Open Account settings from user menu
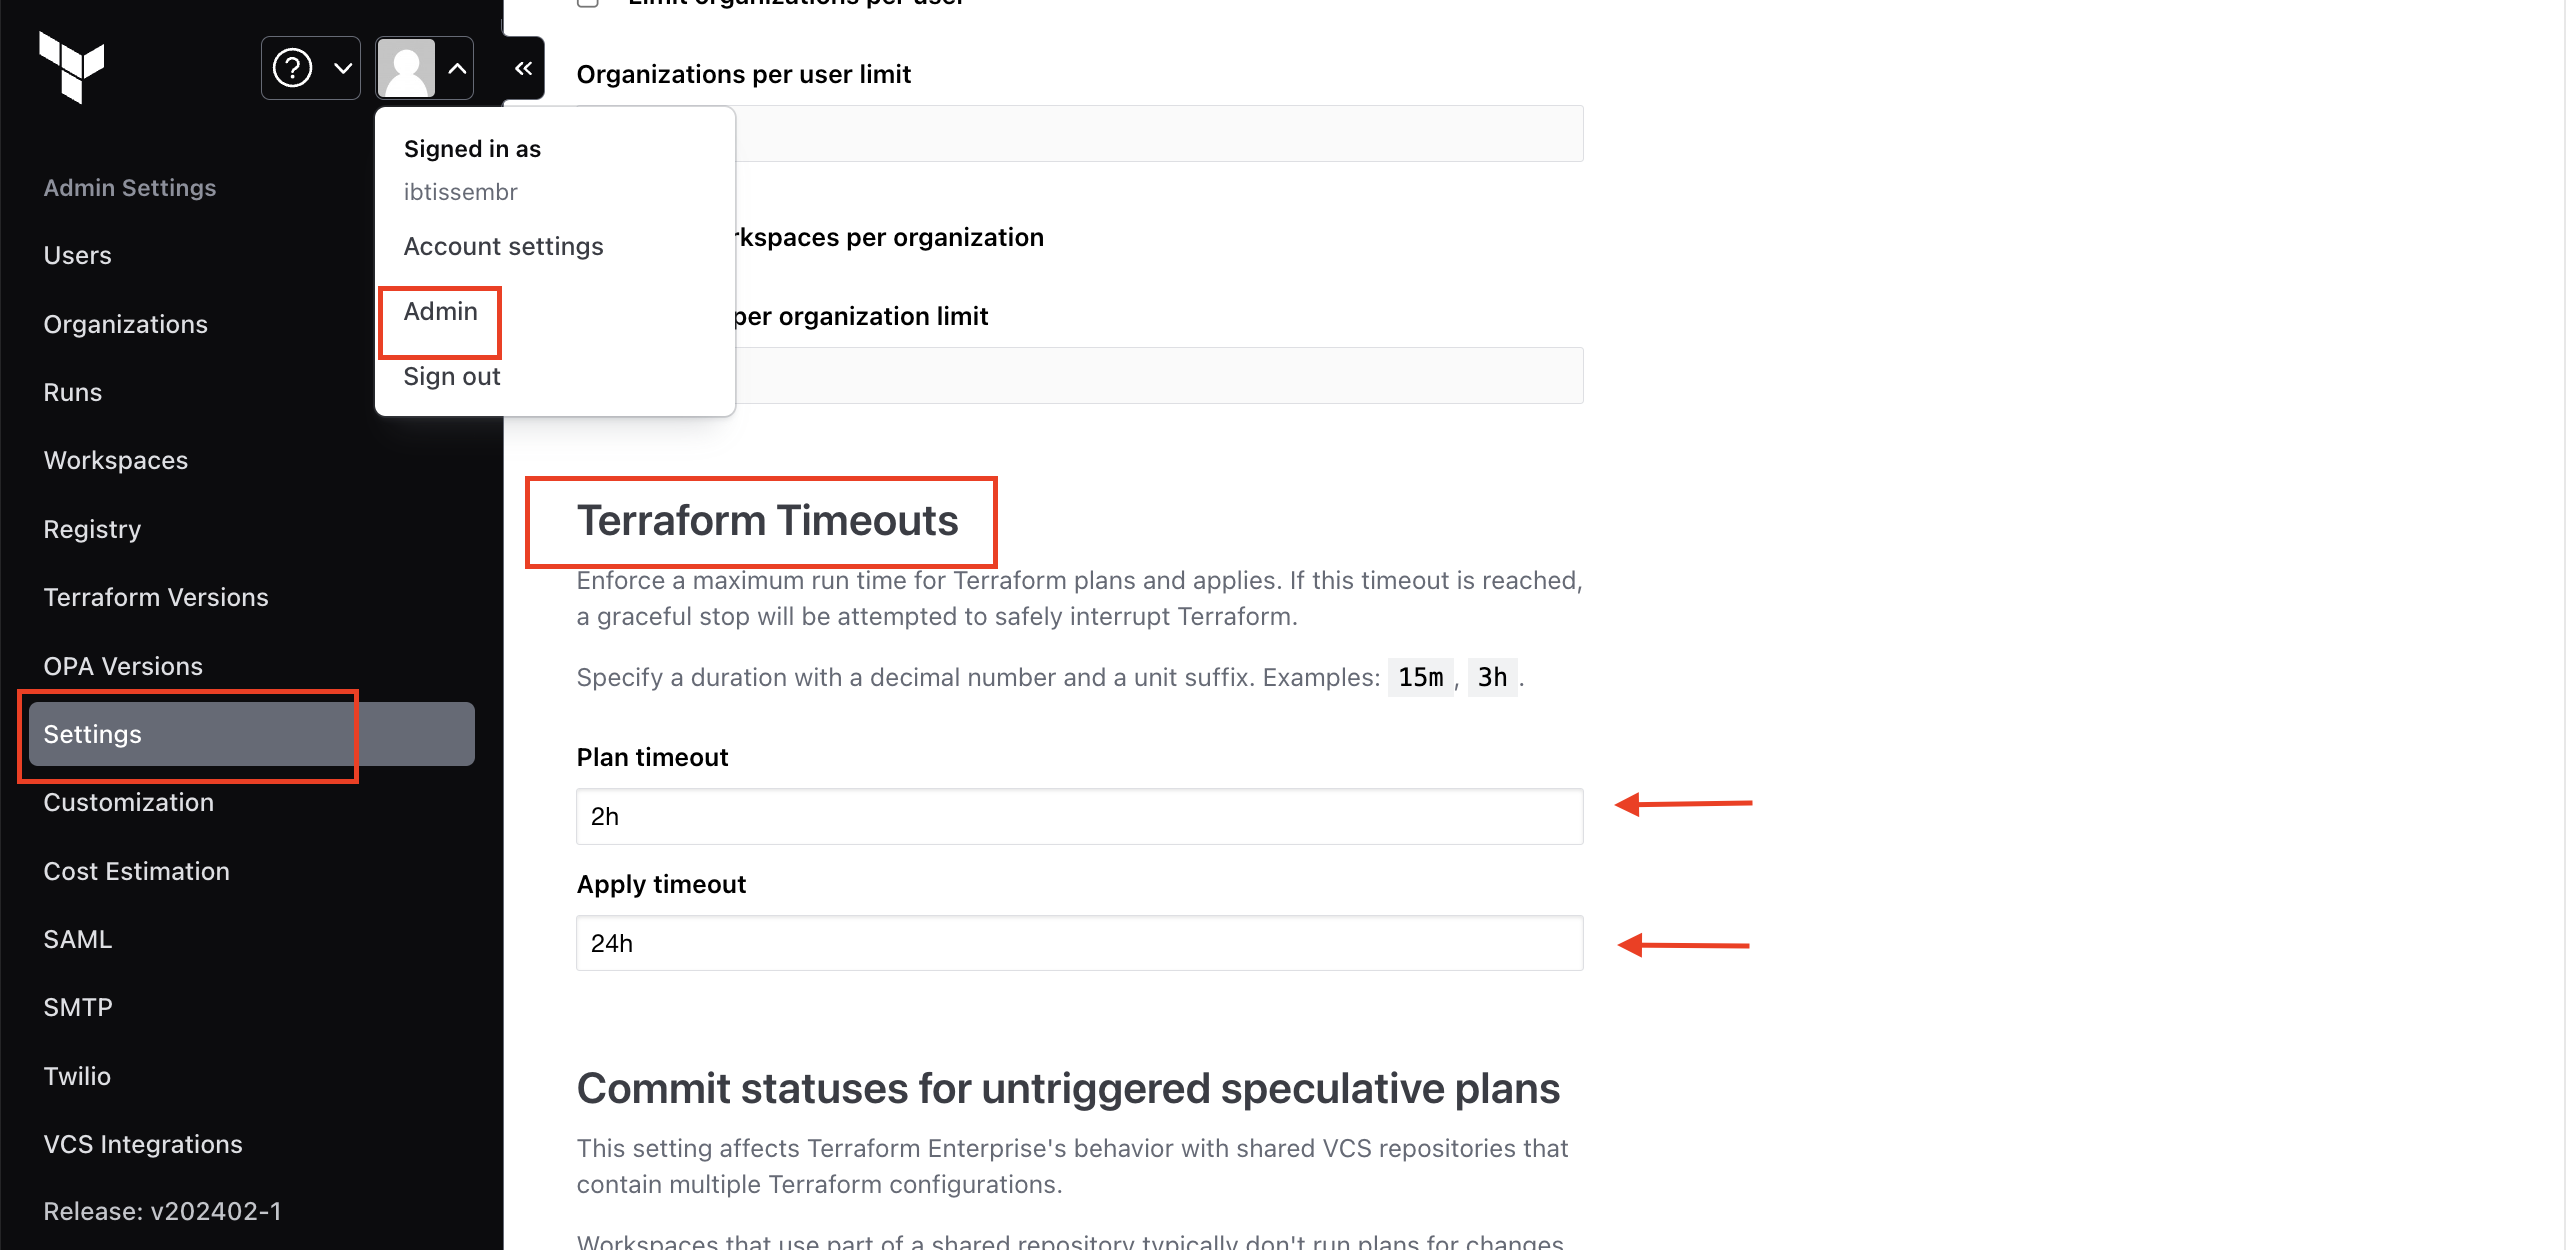The width and height of the screenshot is (2566, 1250). point(503,246)
